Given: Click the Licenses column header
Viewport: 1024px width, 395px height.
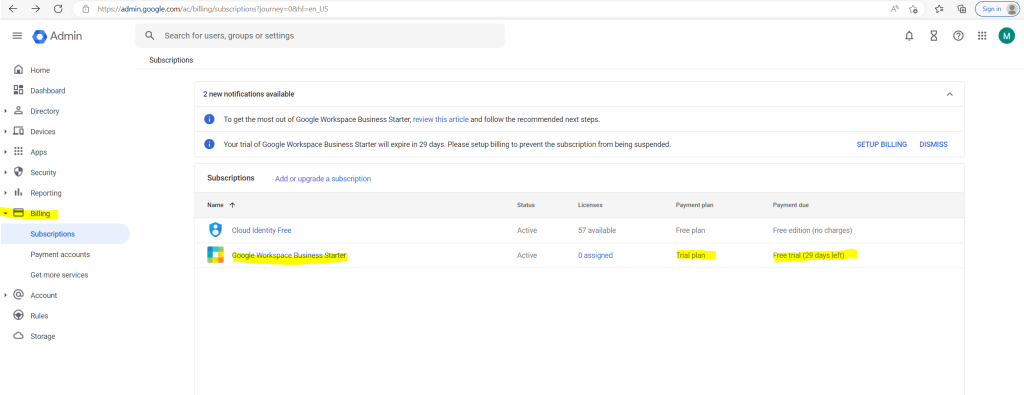Looking at the screenshot, I should pos(590,205).
